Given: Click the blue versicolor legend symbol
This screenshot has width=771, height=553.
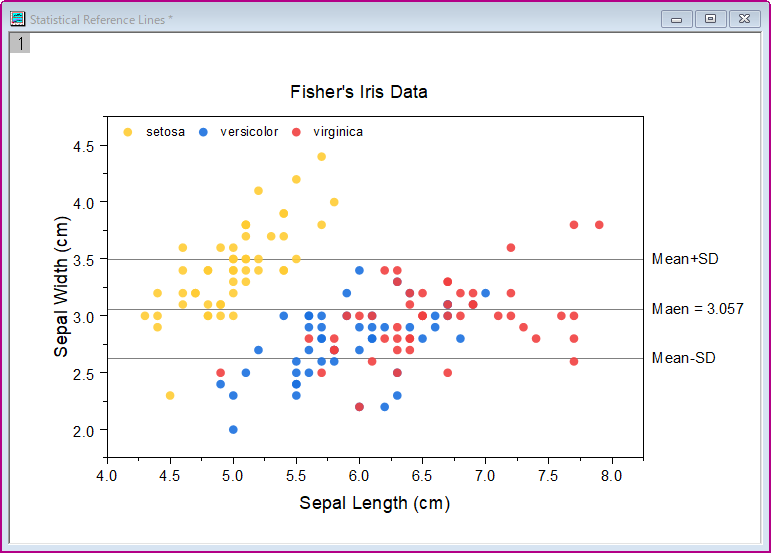Looking at the screenshot, I should [x=204, y=132].
